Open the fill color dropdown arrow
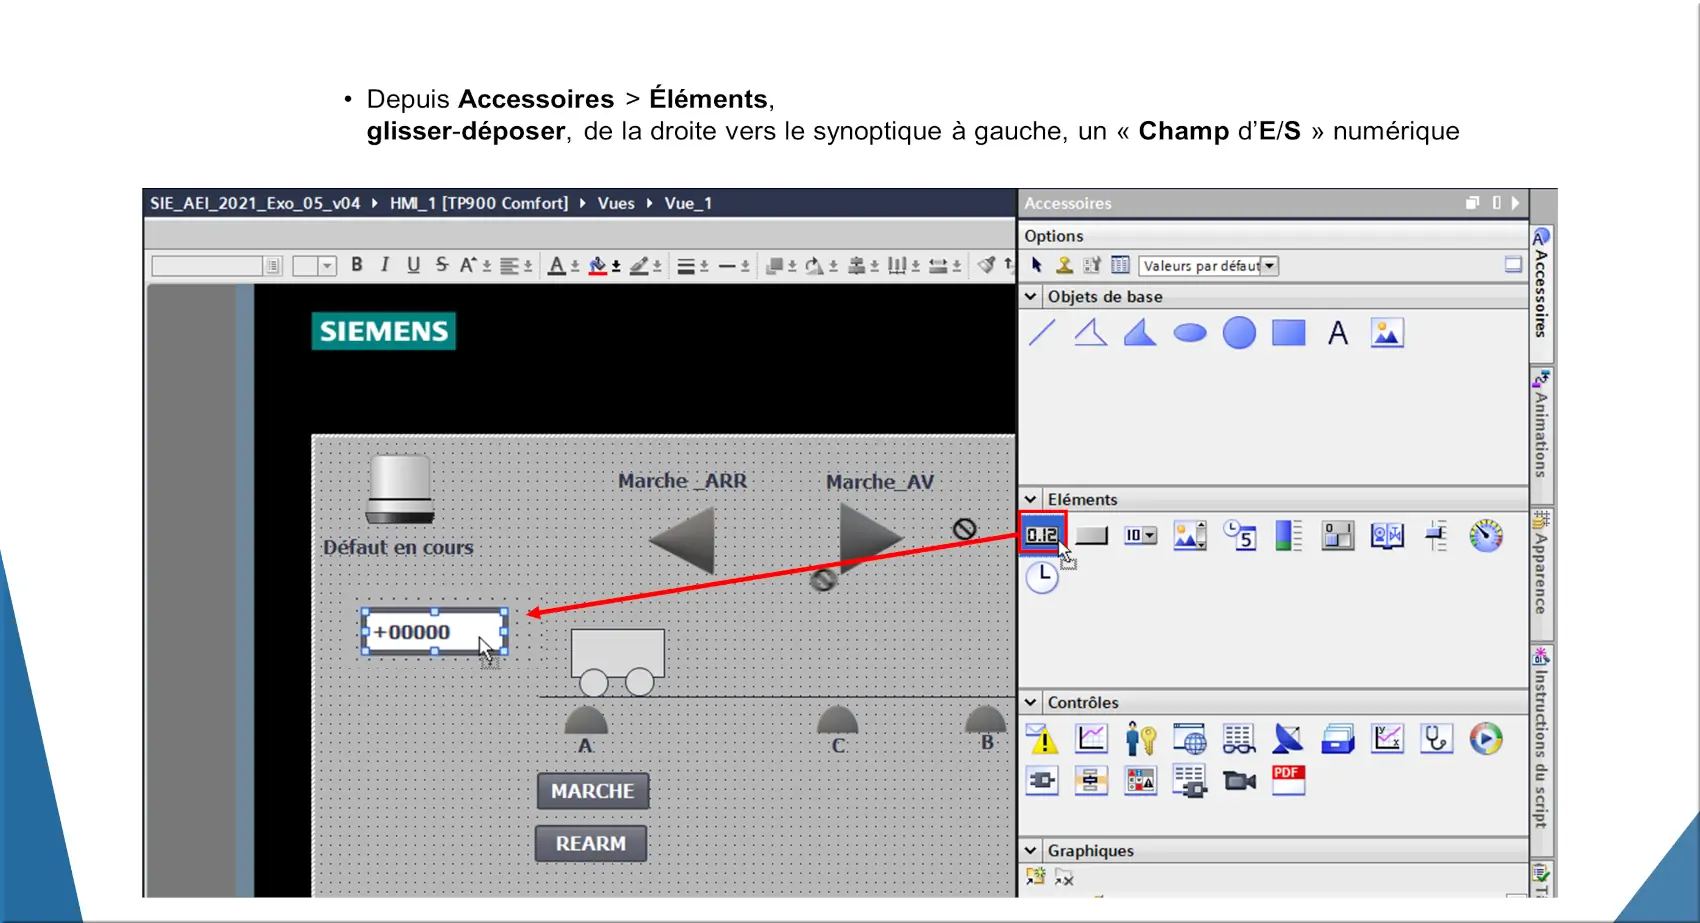1700x923 pixels. [x=616, y=266]
